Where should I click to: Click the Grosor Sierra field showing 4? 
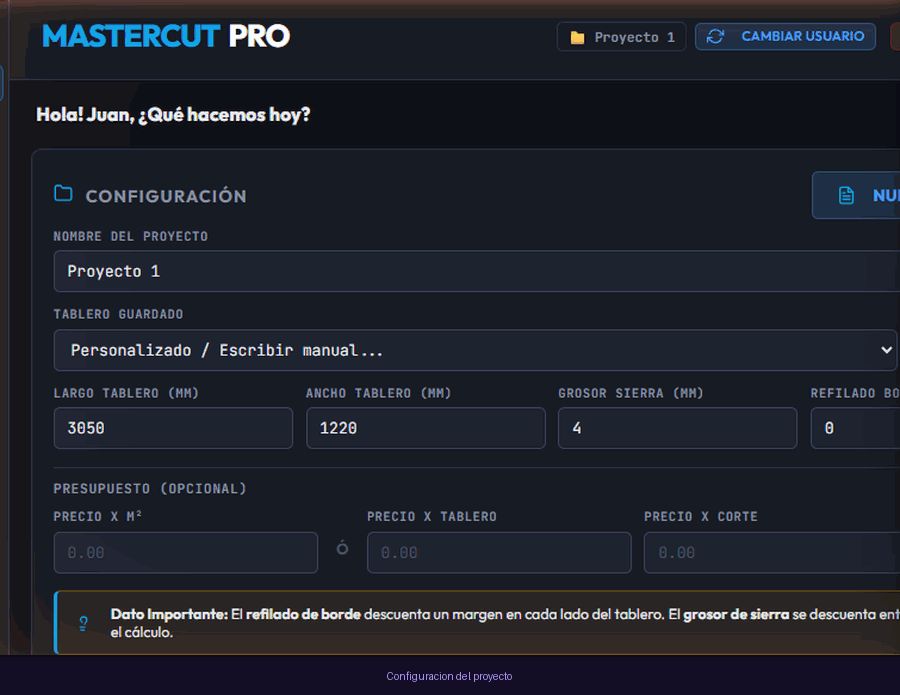[677, 428]
